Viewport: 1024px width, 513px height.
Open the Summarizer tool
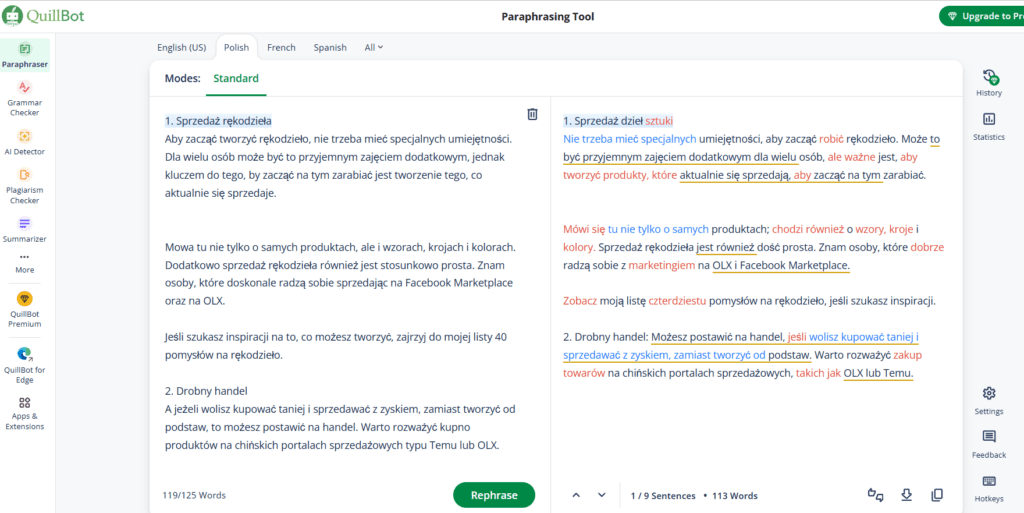pos(24,229)
